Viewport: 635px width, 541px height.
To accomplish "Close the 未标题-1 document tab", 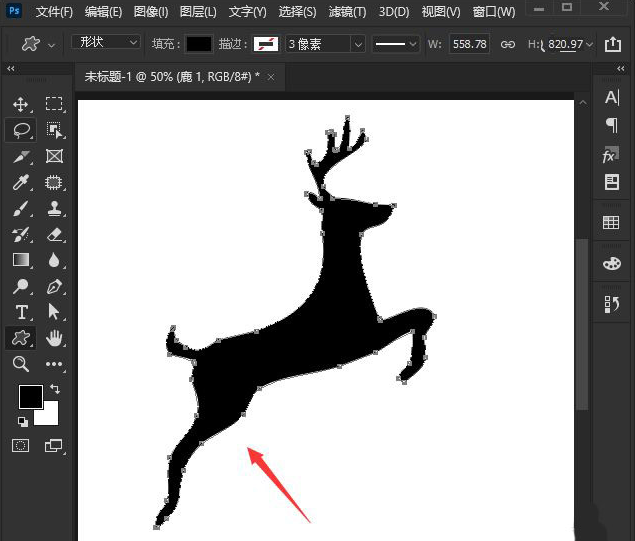I will coord(271,77).
